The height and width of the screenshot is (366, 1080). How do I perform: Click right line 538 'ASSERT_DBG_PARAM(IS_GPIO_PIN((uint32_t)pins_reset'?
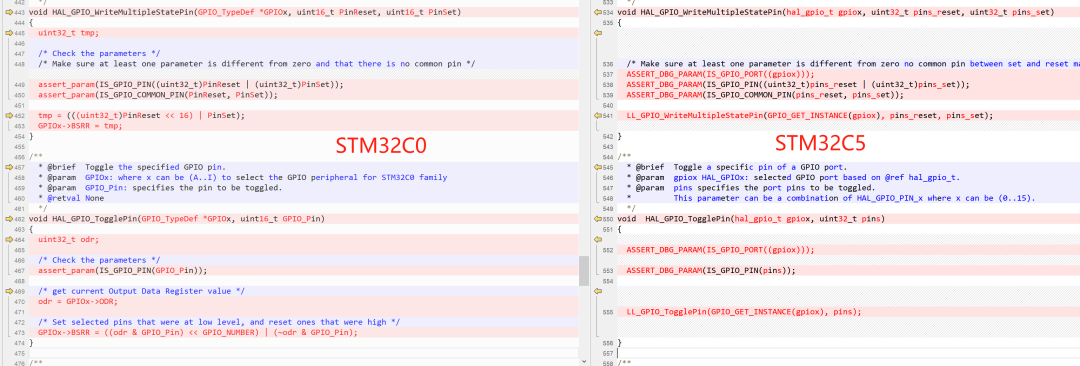[x=798, y=85]
